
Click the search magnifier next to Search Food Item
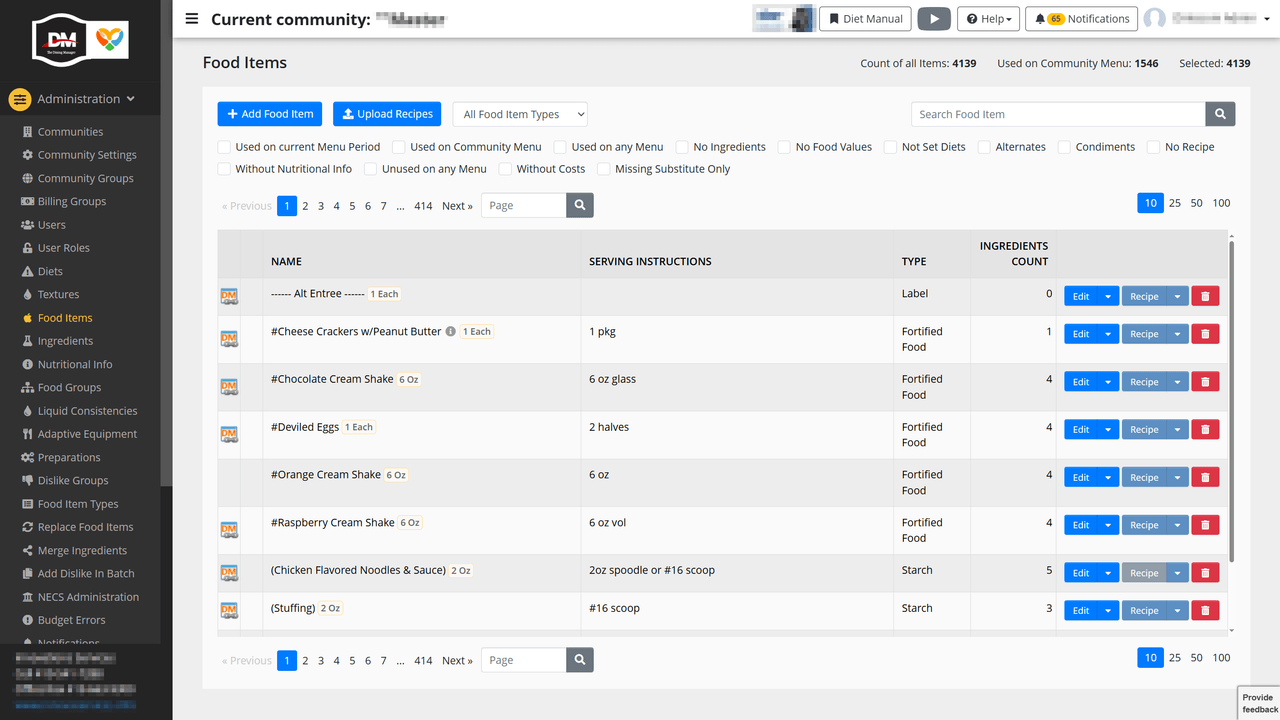point(1220,114)
